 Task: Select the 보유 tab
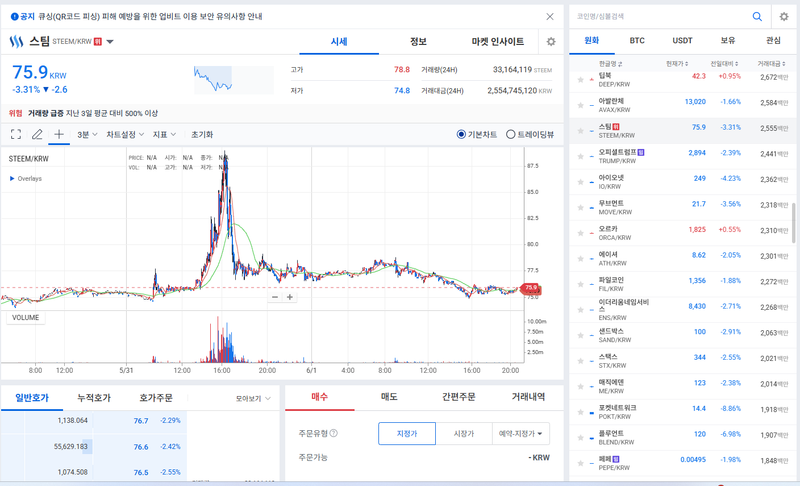(x=728, y=40)
